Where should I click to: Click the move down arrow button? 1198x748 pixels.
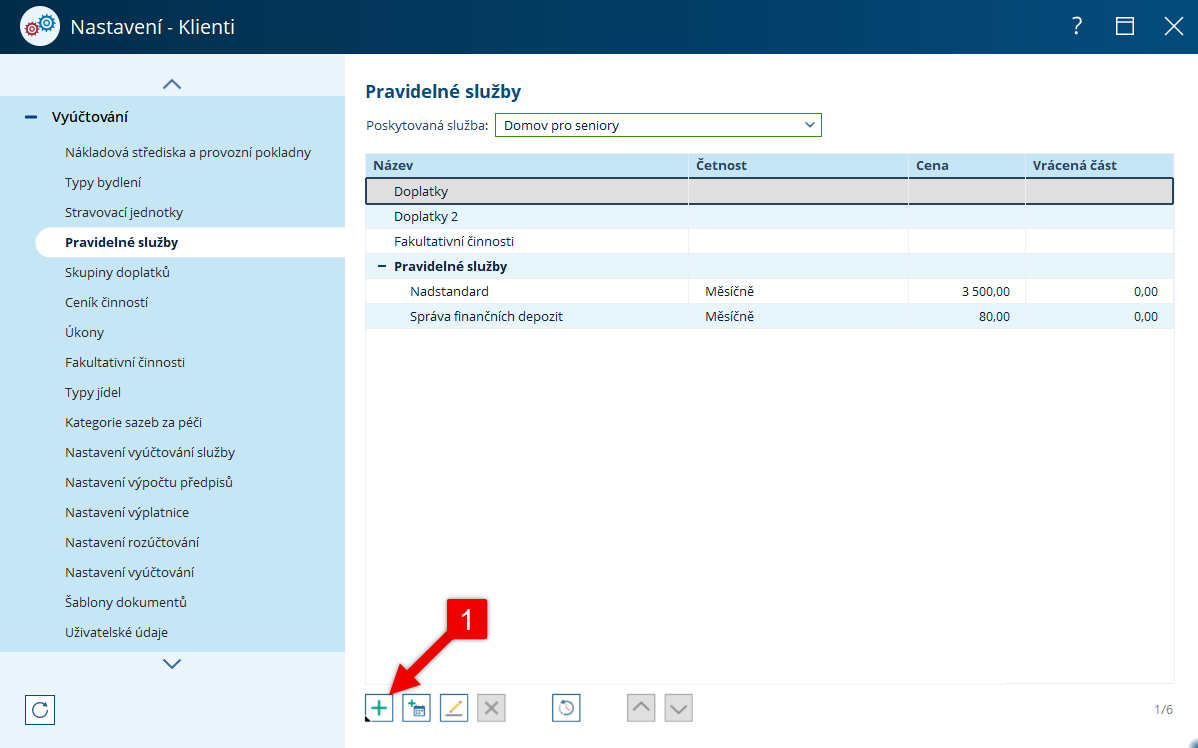pyautogui.click(x=678, y=708)
